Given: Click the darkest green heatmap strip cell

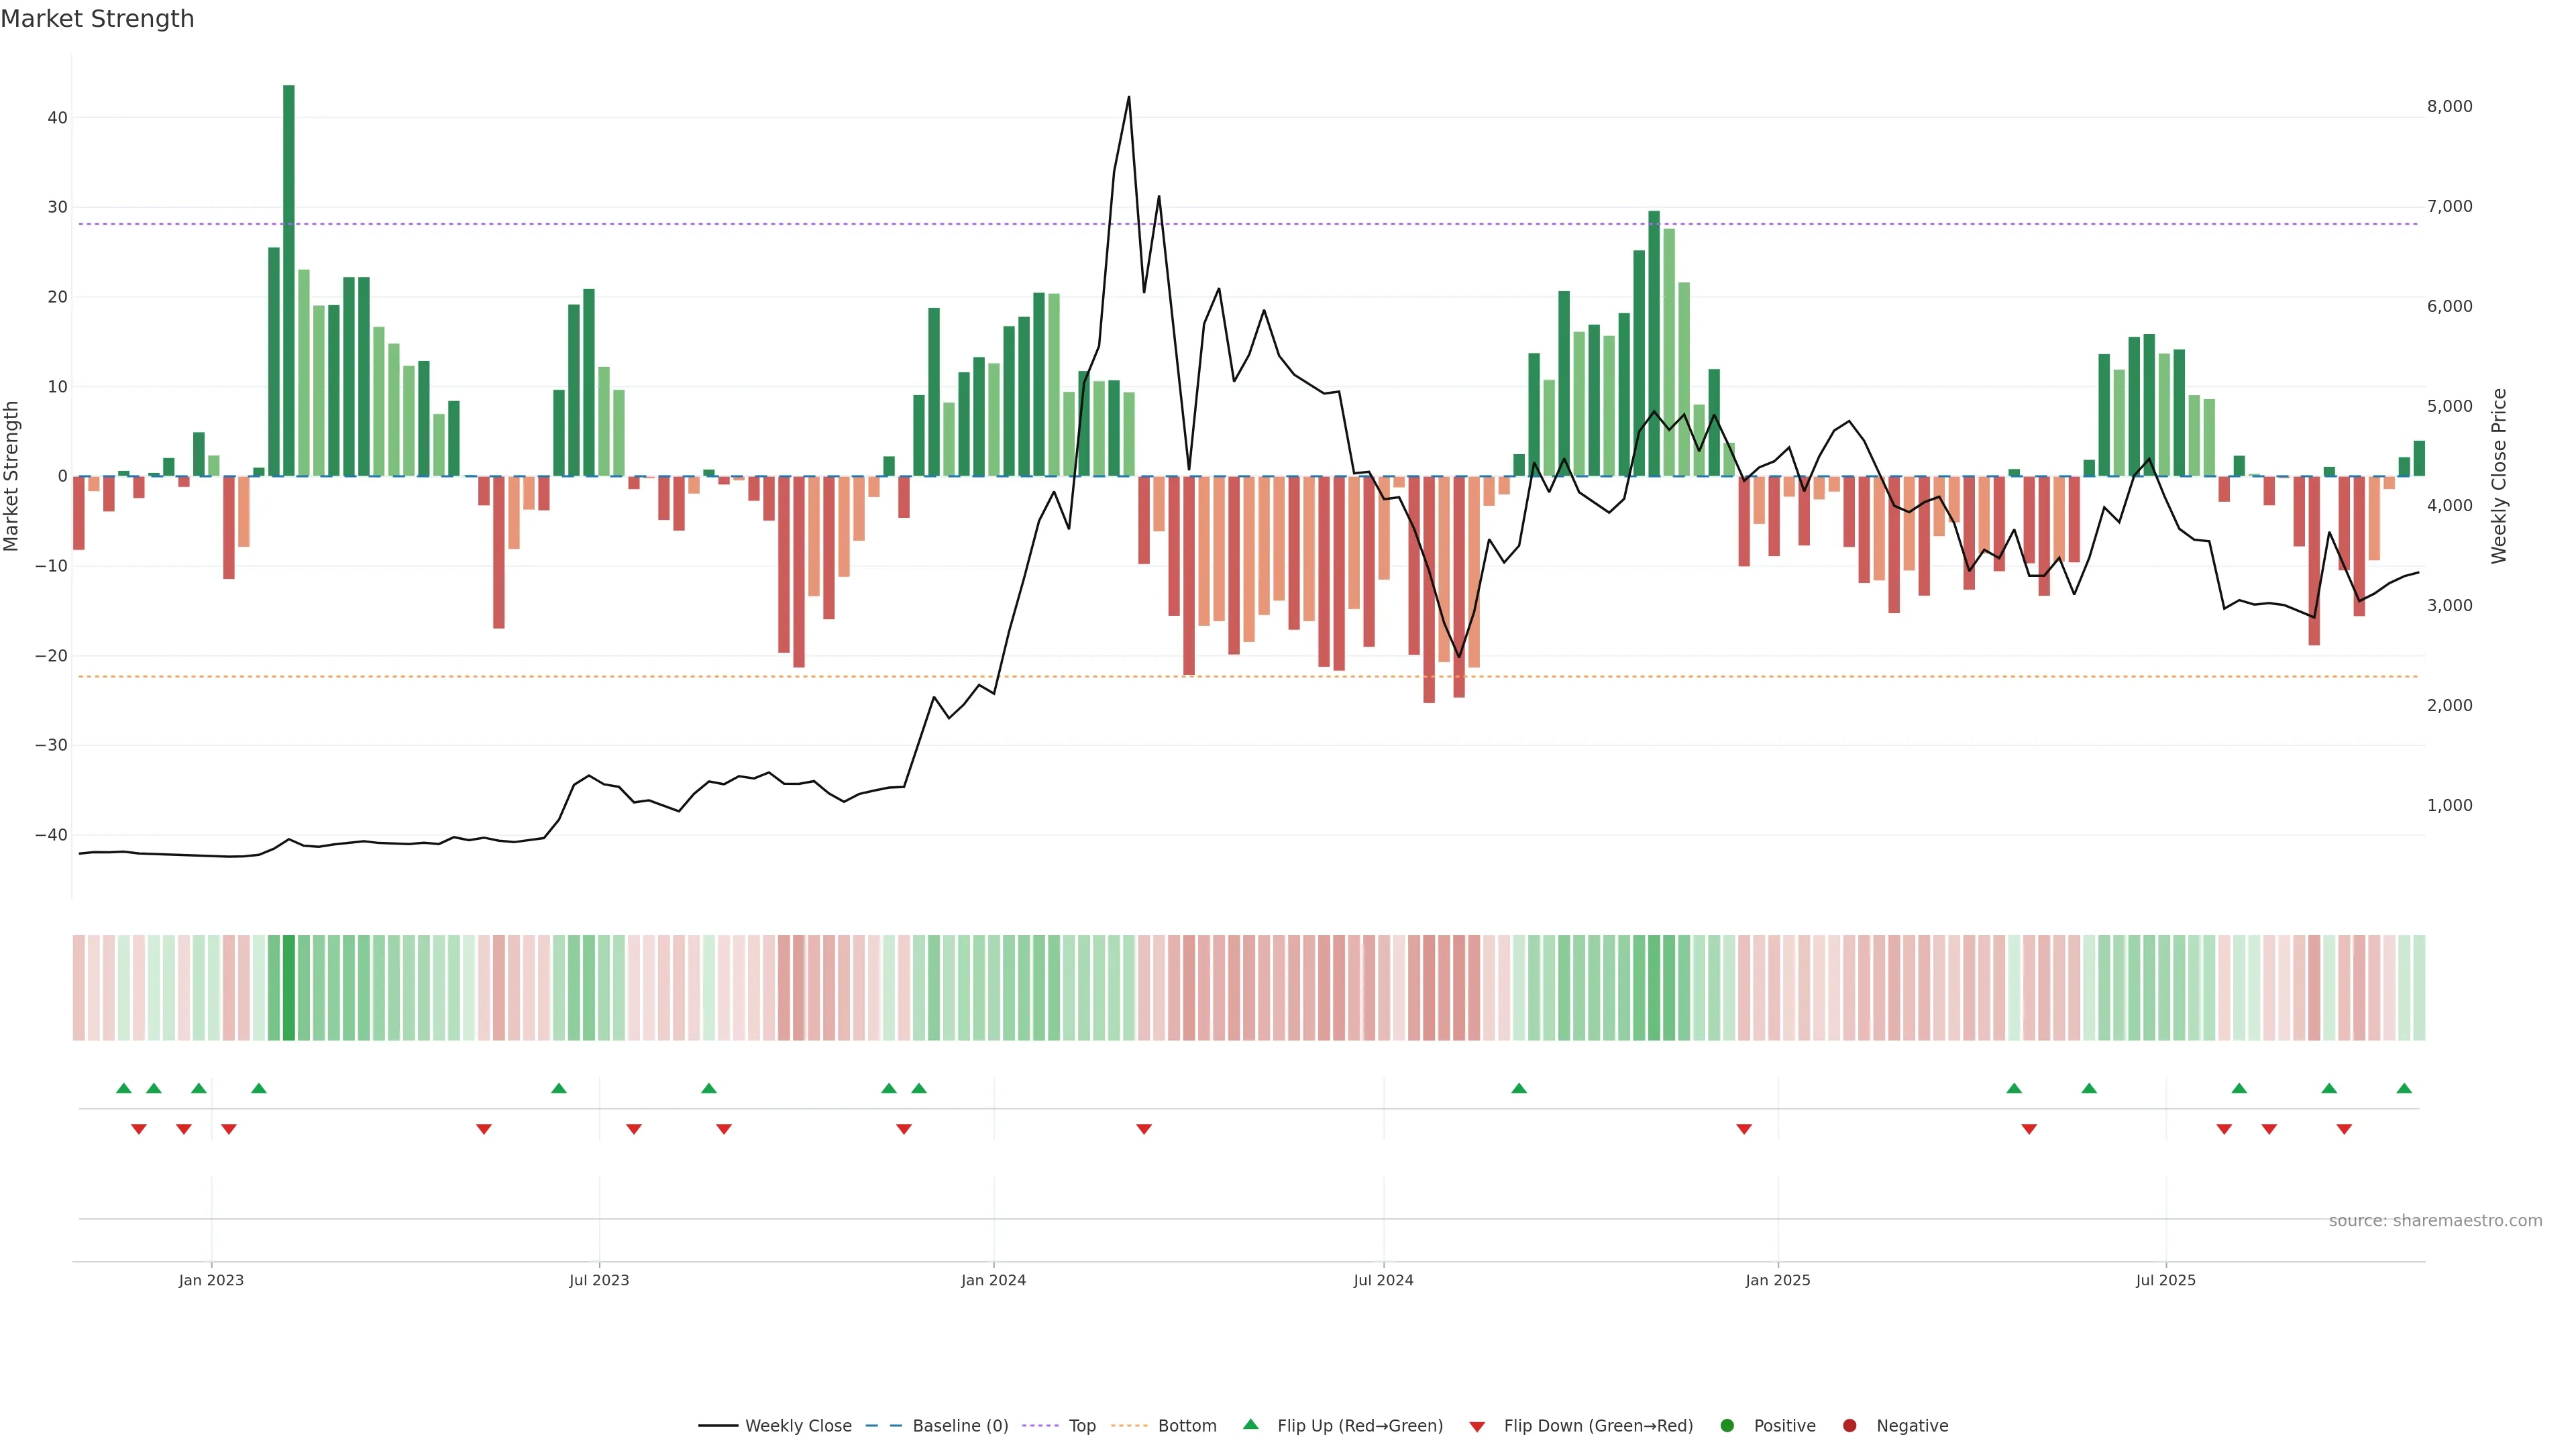Looking at the screenshot, I should pos(289,987).
